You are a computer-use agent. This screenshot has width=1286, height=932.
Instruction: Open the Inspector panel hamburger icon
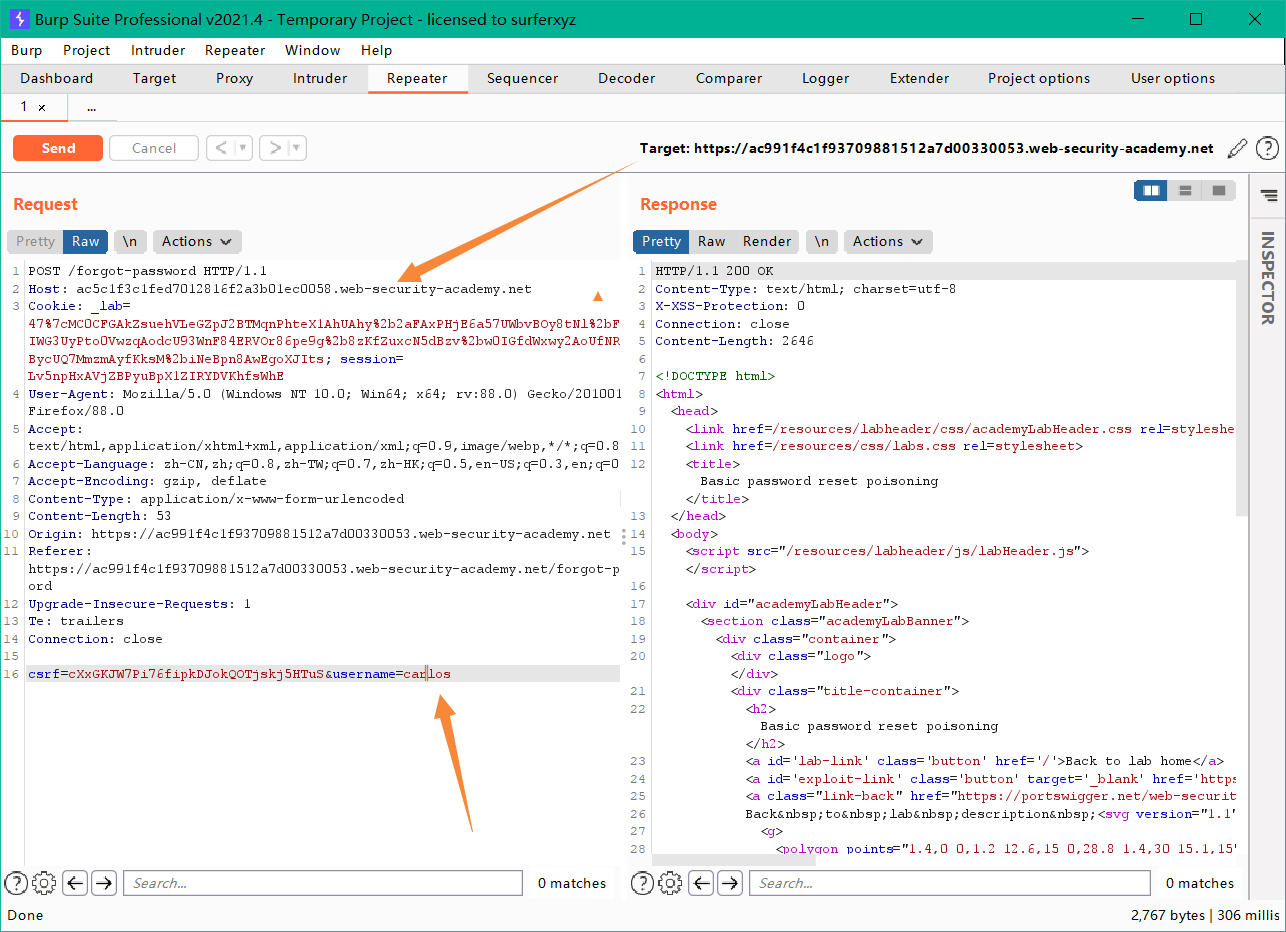(1268, 195)
